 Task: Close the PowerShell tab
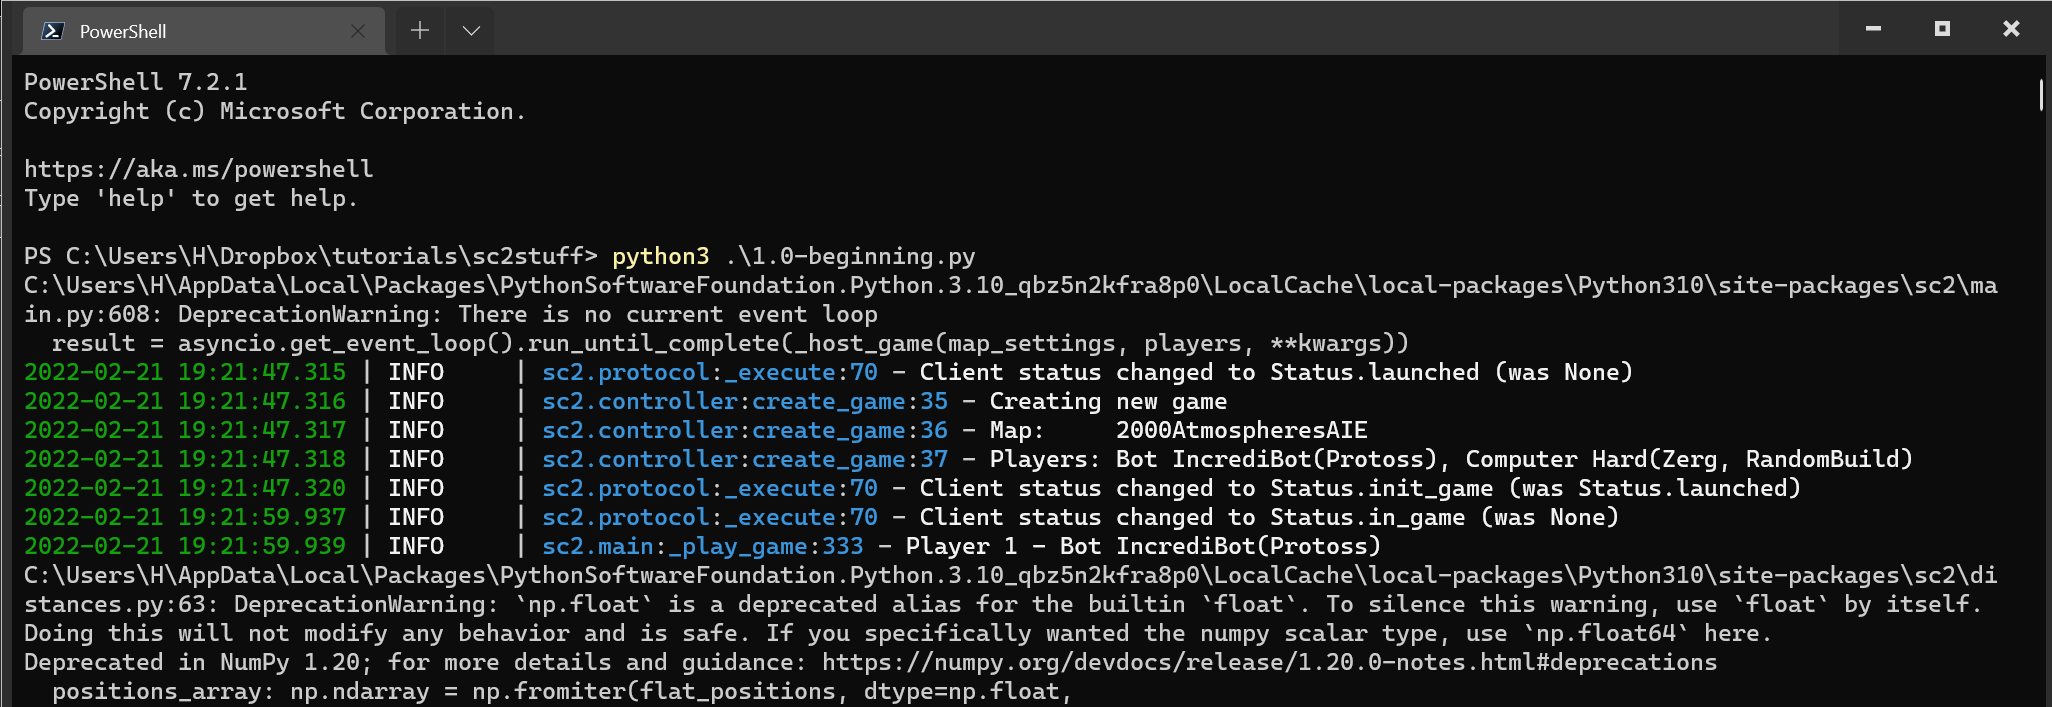click(x=357, y=31)
